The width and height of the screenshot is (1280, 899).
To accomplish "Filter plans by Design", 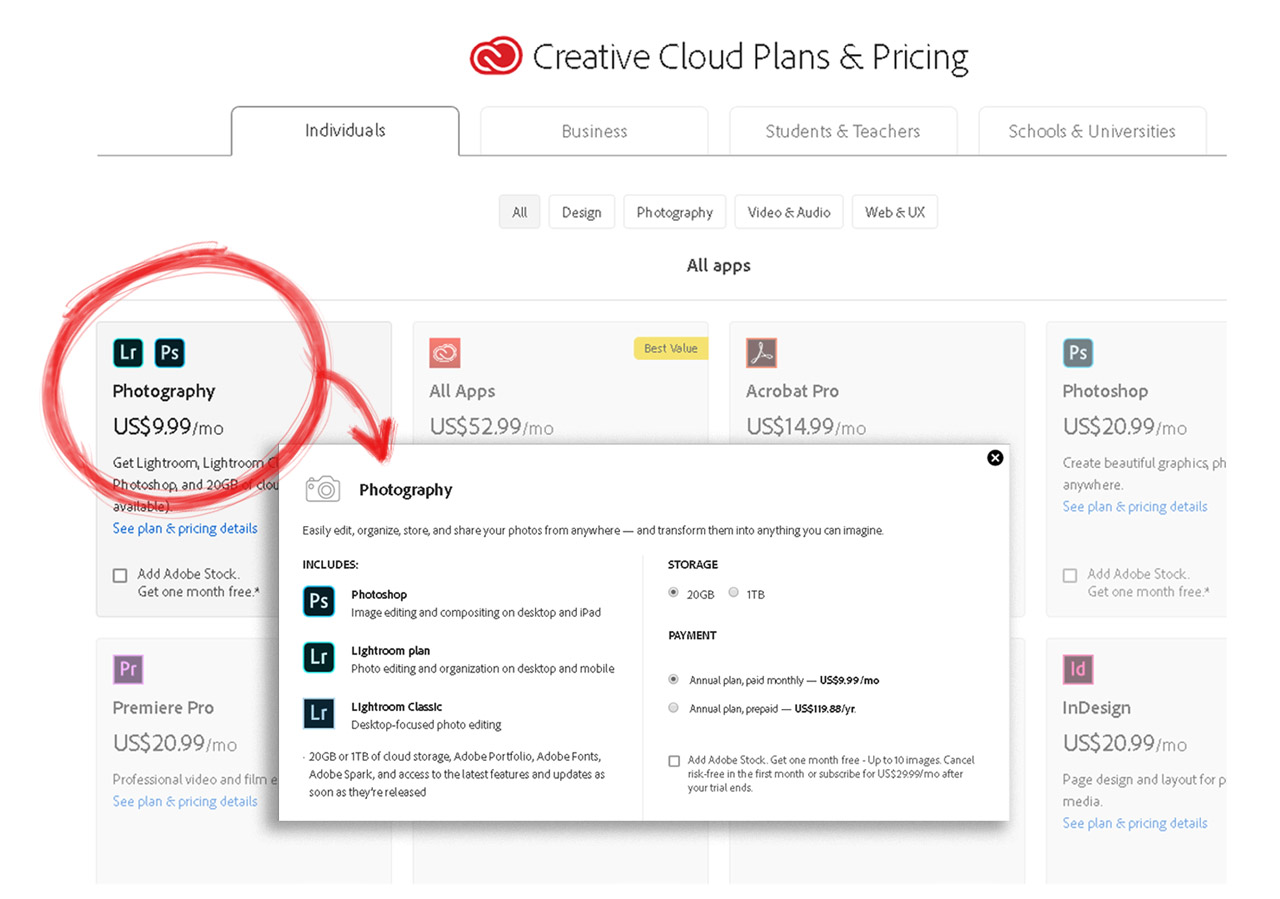I will pos(582,212).
